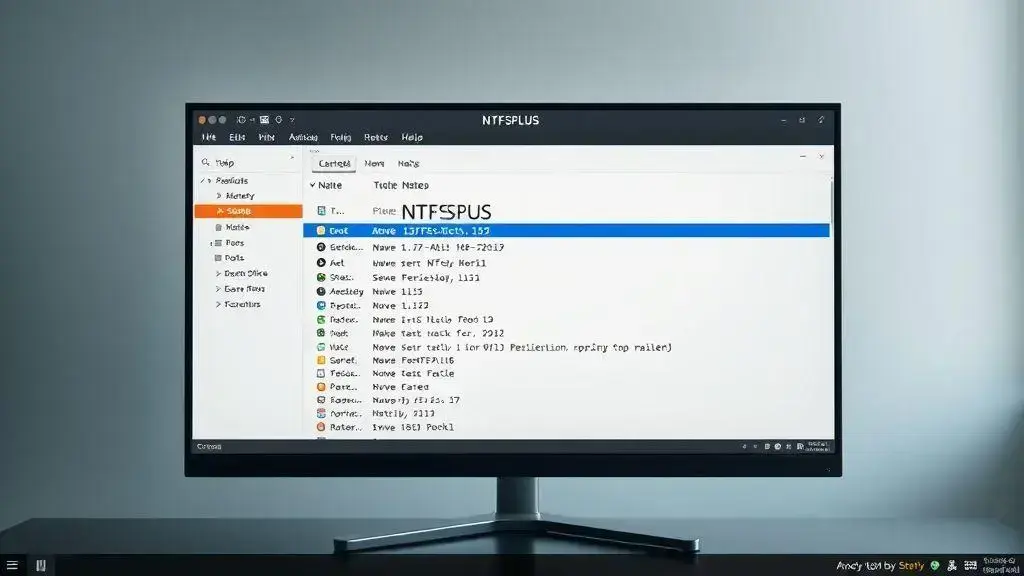1024x576 pixels.
Task: Focus the sidebar search field
Action: 248,162
